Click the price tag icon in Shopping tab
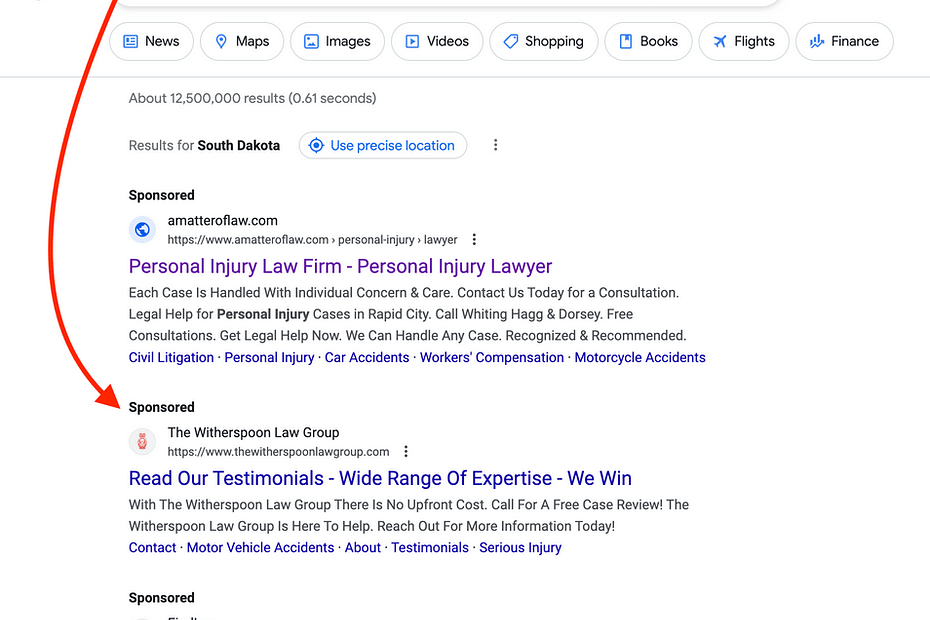Screen dimensions: 930x620 [511, 42]
